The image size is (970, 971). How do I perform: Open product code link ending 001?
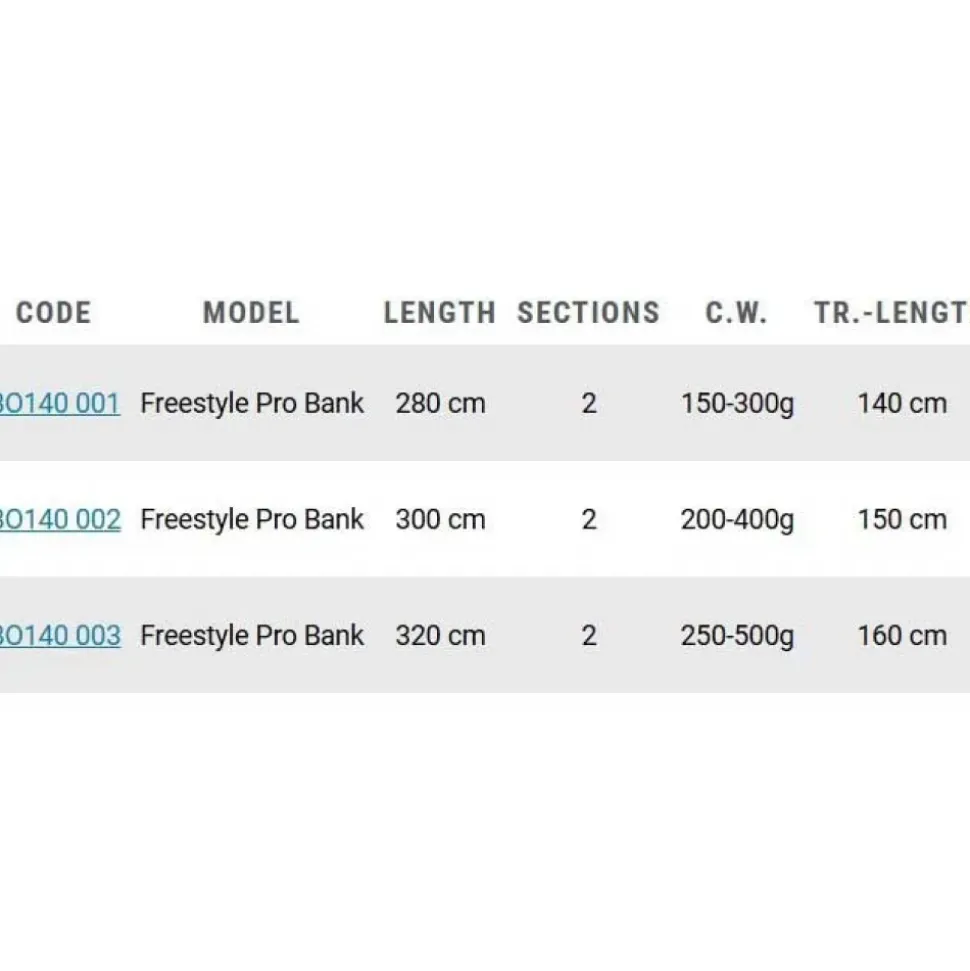pos(60,404)
